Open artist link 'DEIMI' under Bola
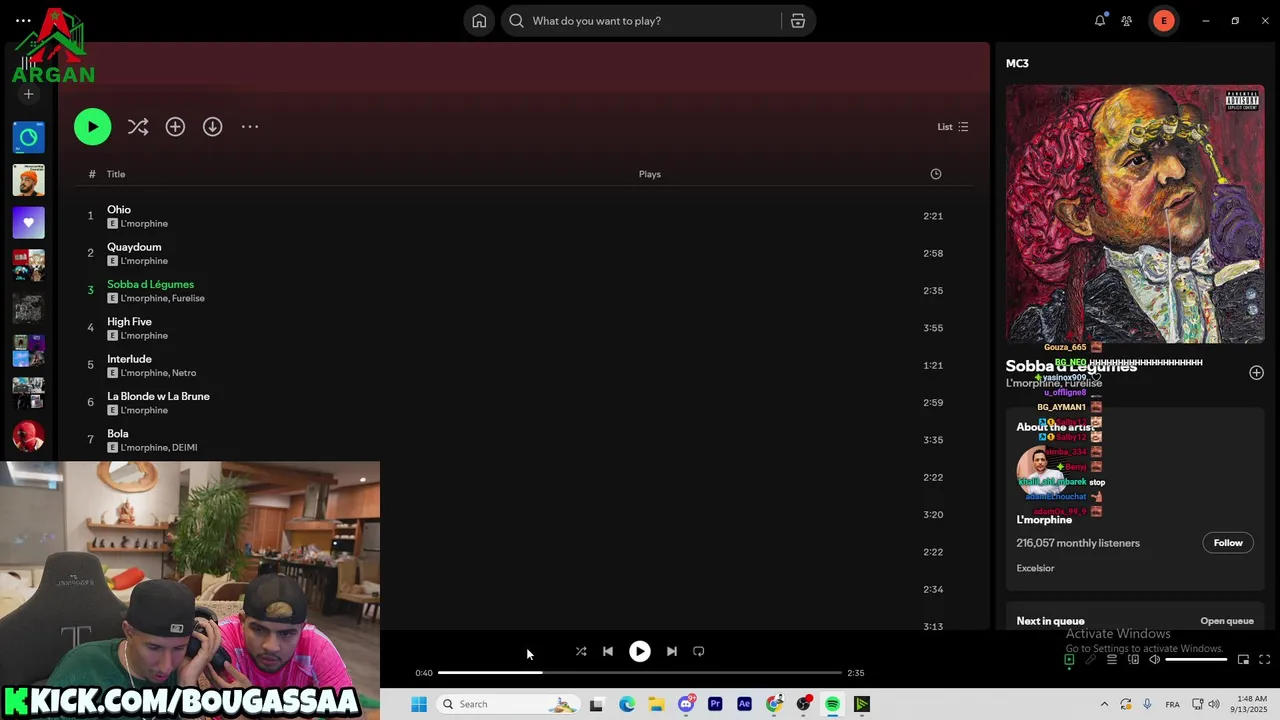 point(185,447)
